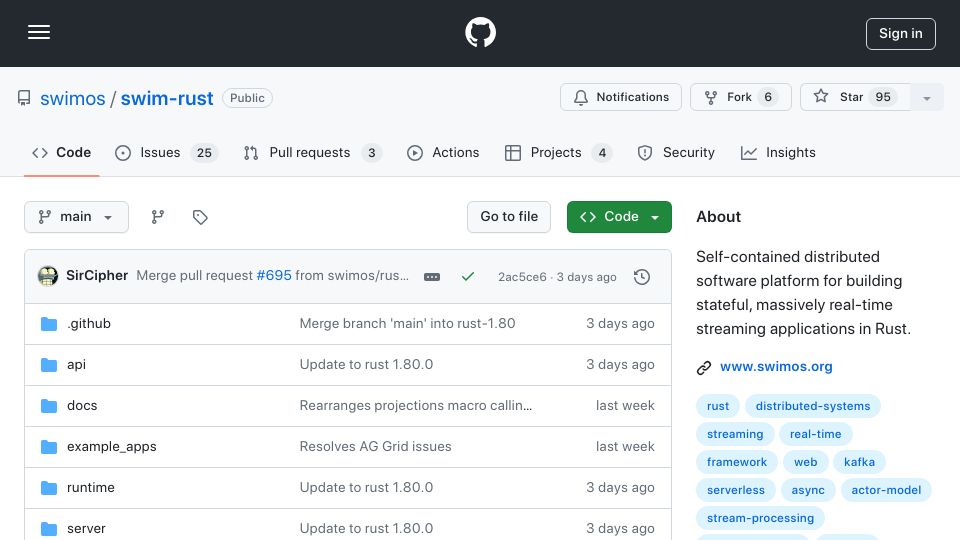The width and height of the screenshot is (960, 540).
Task: Open "Rearranges projections macro callin…" commit message
Action: pyautogui.click(x=416, y=405)
